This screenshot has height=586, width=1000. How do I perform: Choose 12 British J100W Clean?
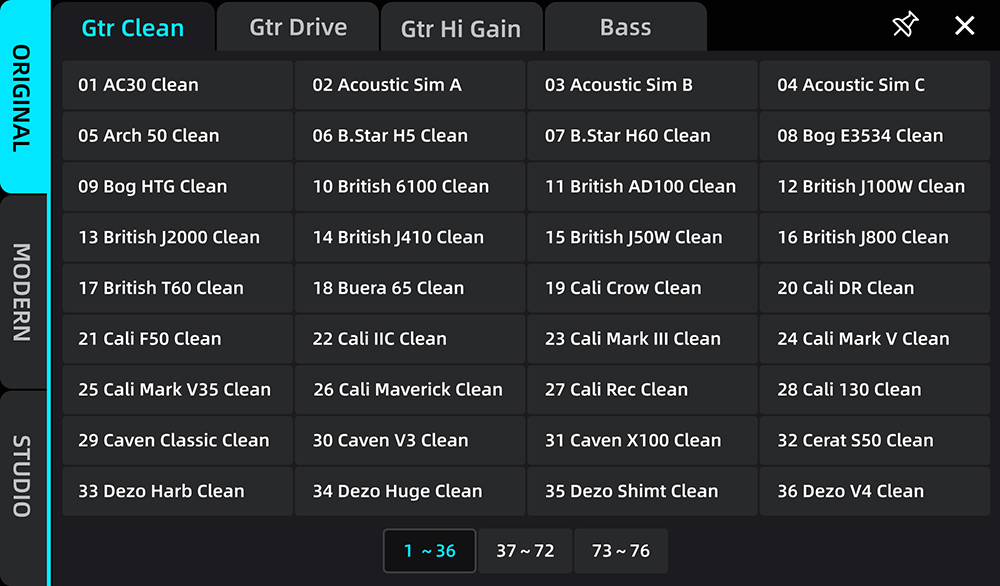coord(875,186)
